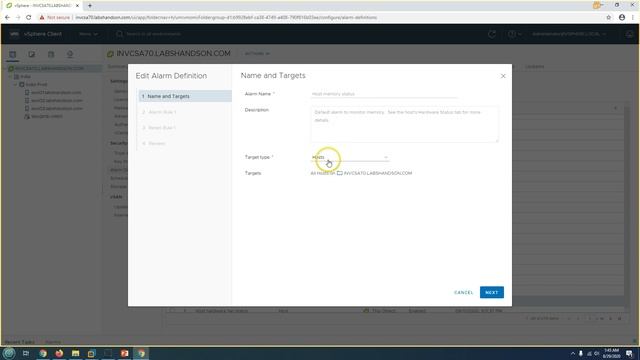Click the network tray icon
Viewport: 640px width, 360px height.
[x=589, y=353]
